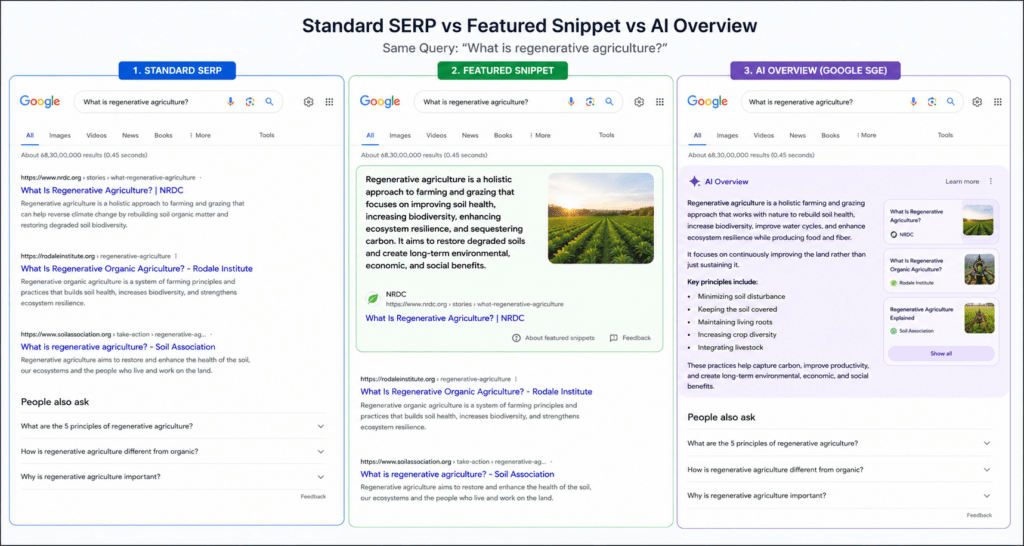Screen dimensions: 1024x546
Task: Click Google Lens icon in AI Overview panel
Action: (x=932, y=102)
